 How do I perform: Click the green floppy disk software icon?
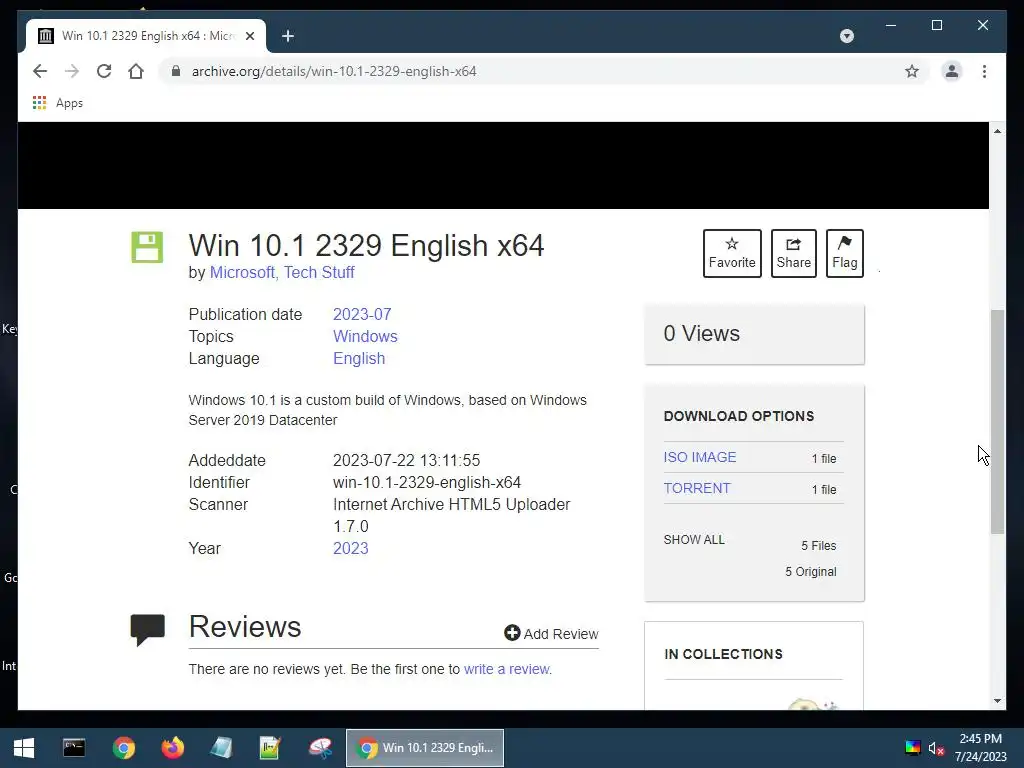point(147,247)
